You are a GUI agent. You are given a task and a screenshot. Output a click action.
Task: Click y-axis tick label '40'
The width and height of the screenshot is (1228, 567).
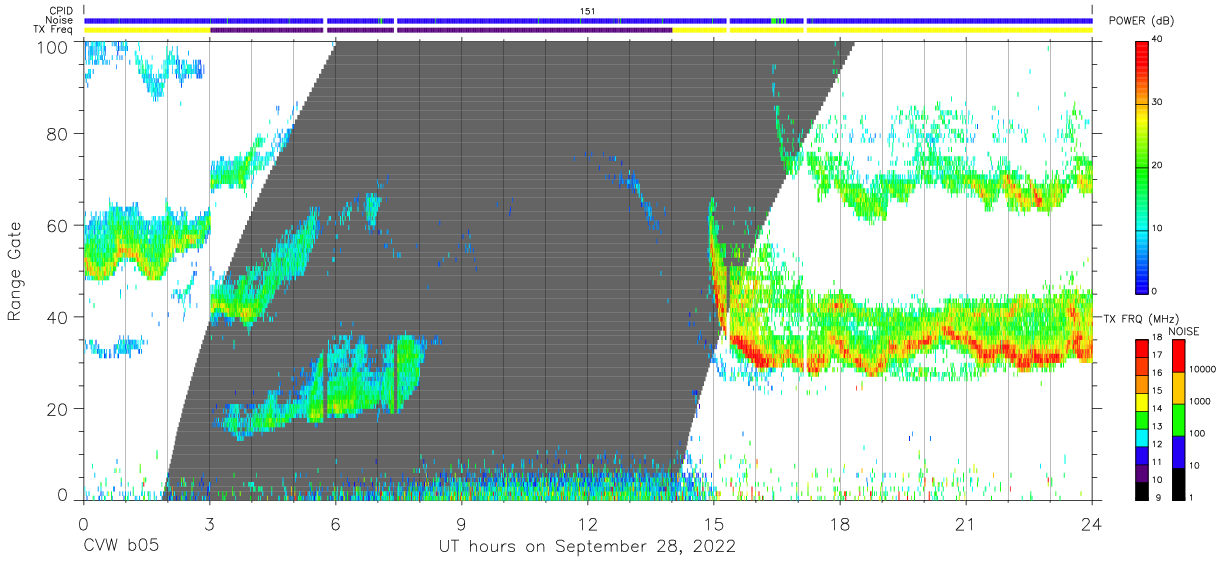[59, 317]
